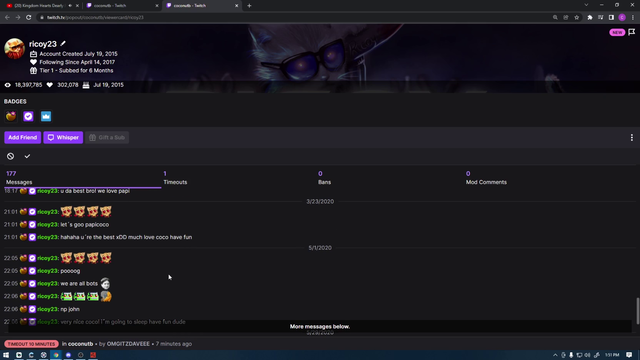Viewport: 640px width, 360px height.
Task: Open the Chrome three-dot menu
Action: [x=633, y=18]
